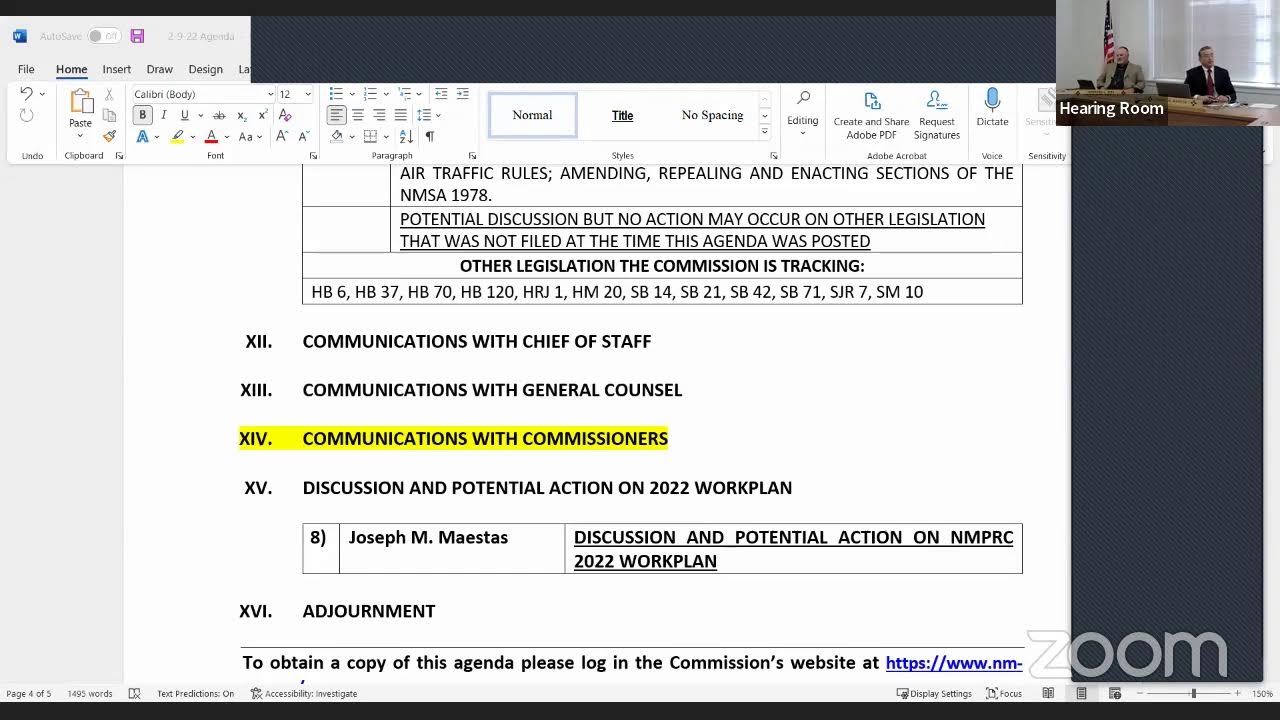Switch to the Home ribbon tab
This screenshot has width=1280, height=720.
72,69
